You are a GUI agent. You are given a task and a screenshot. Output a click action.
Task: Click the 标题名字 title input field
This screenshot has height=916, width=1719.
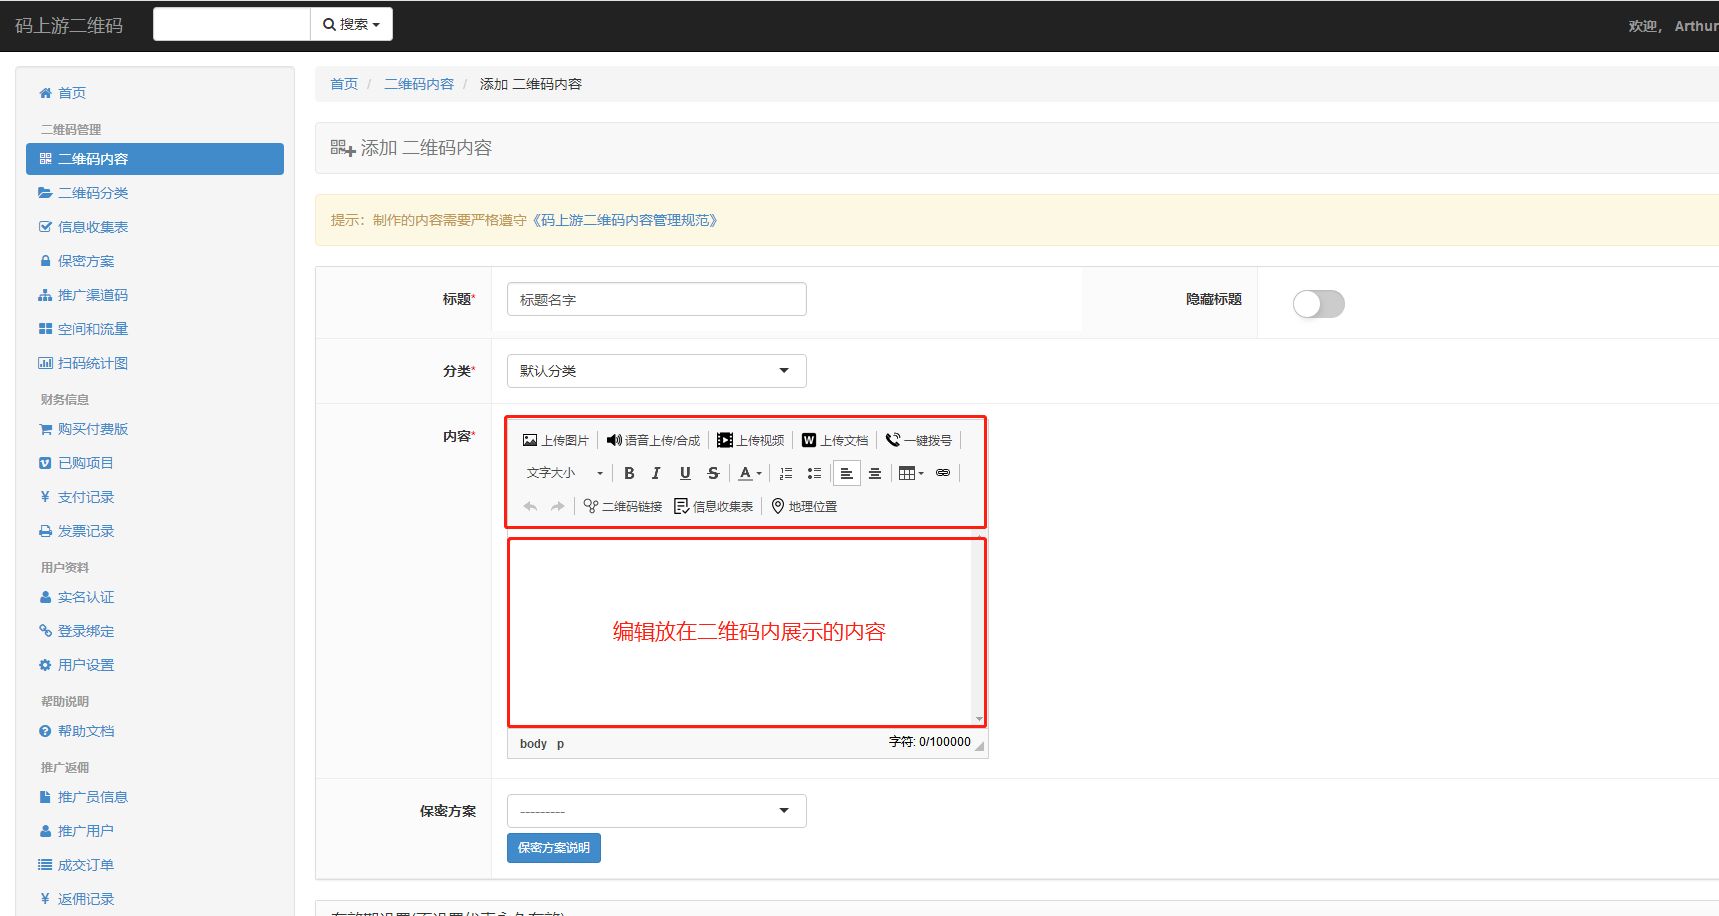tap(655, 298)
